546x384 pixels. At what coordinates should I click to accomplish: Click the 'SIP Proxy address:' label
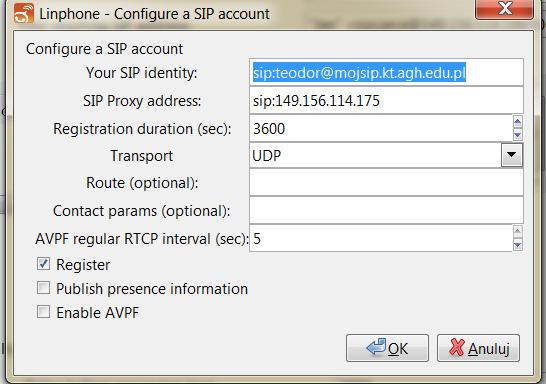tap(142, 101)
